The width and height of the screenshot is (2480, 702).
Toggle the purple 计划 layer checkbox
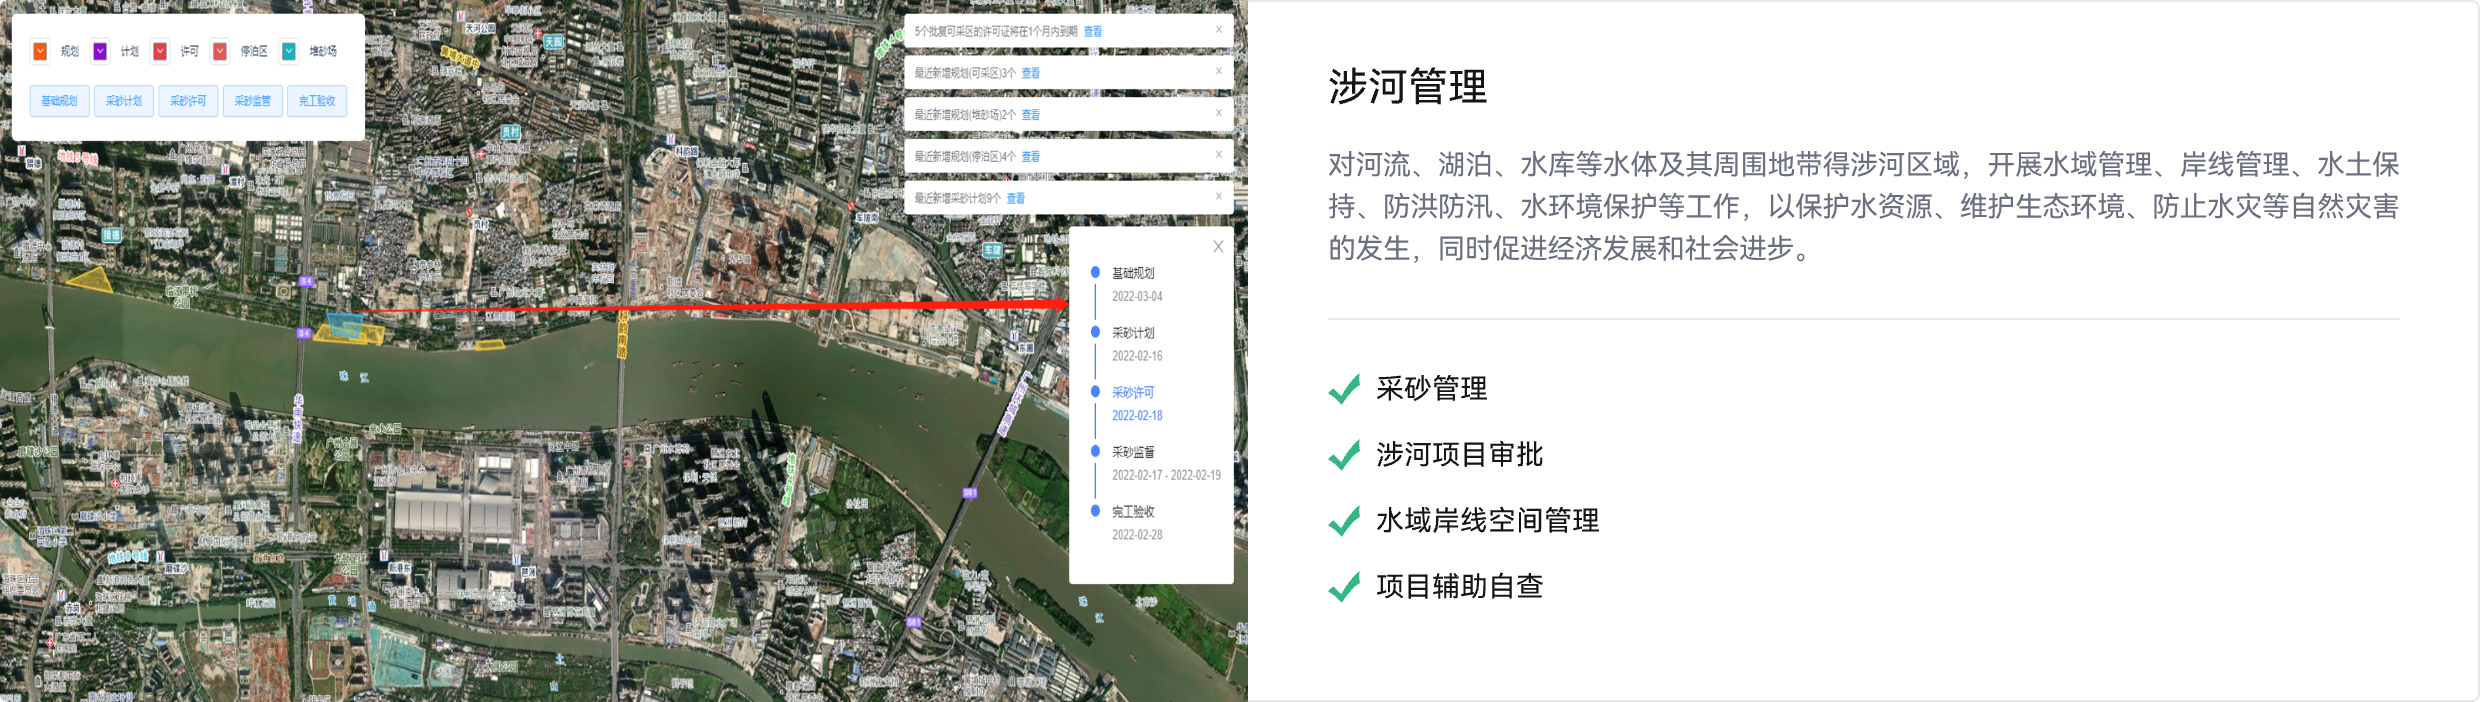pyautogui.click(x=100, y=51)
